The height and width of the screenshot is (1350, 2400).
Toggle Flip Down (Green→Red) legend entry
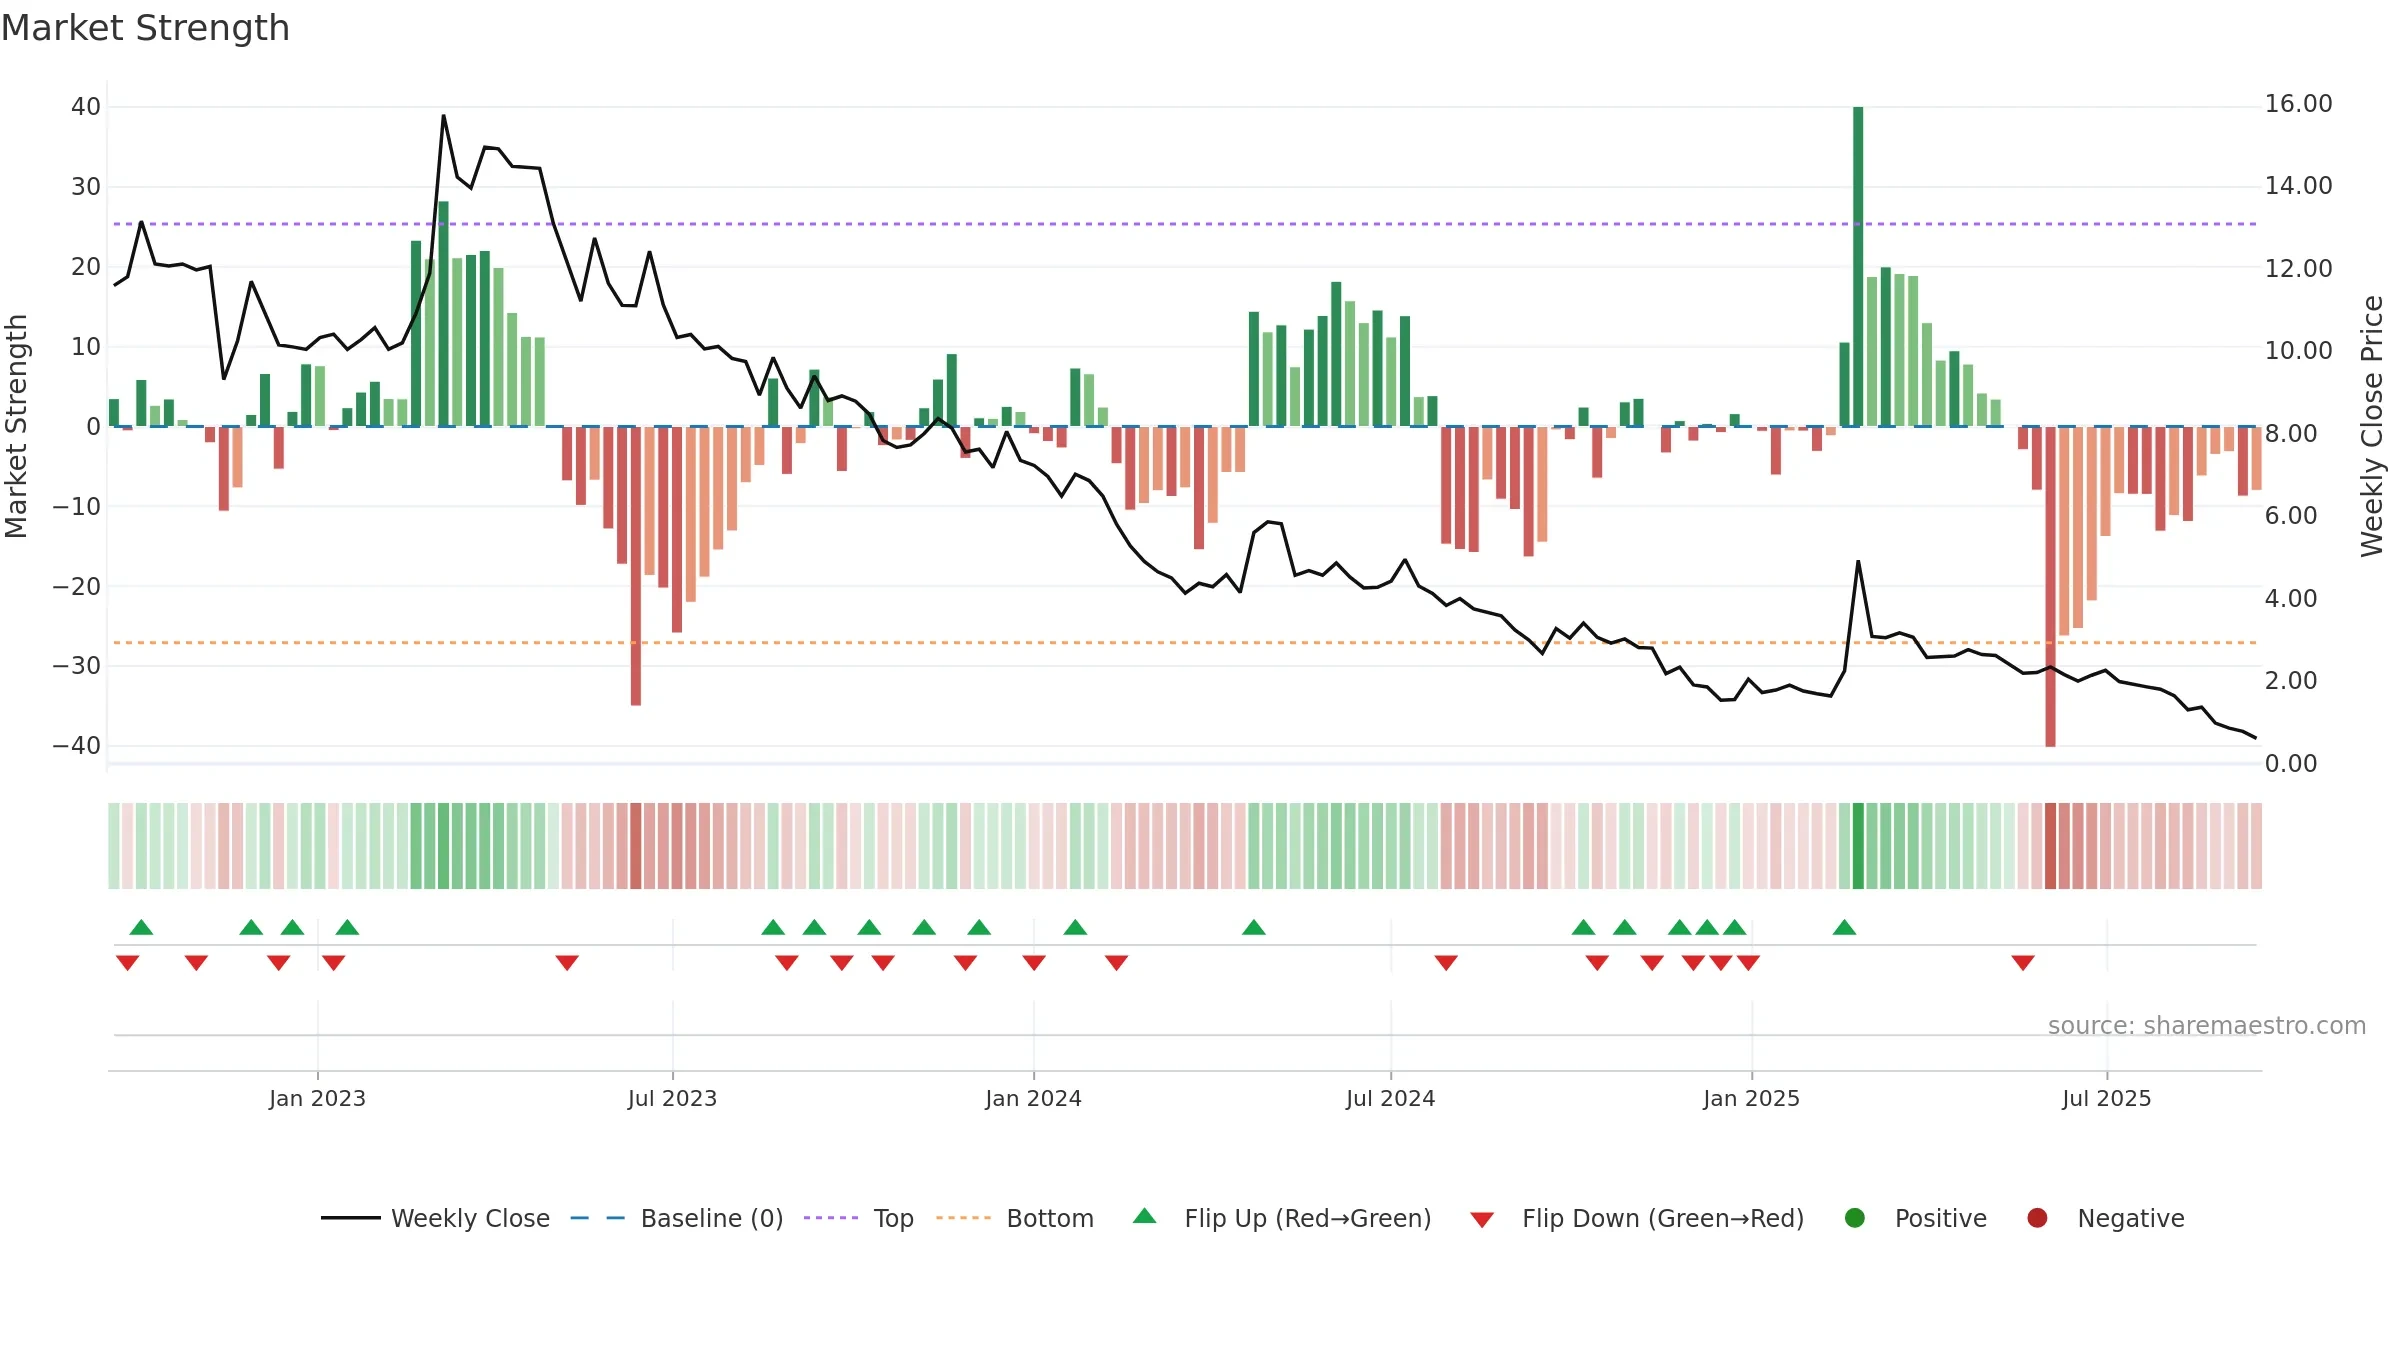pos(1637,1218)
